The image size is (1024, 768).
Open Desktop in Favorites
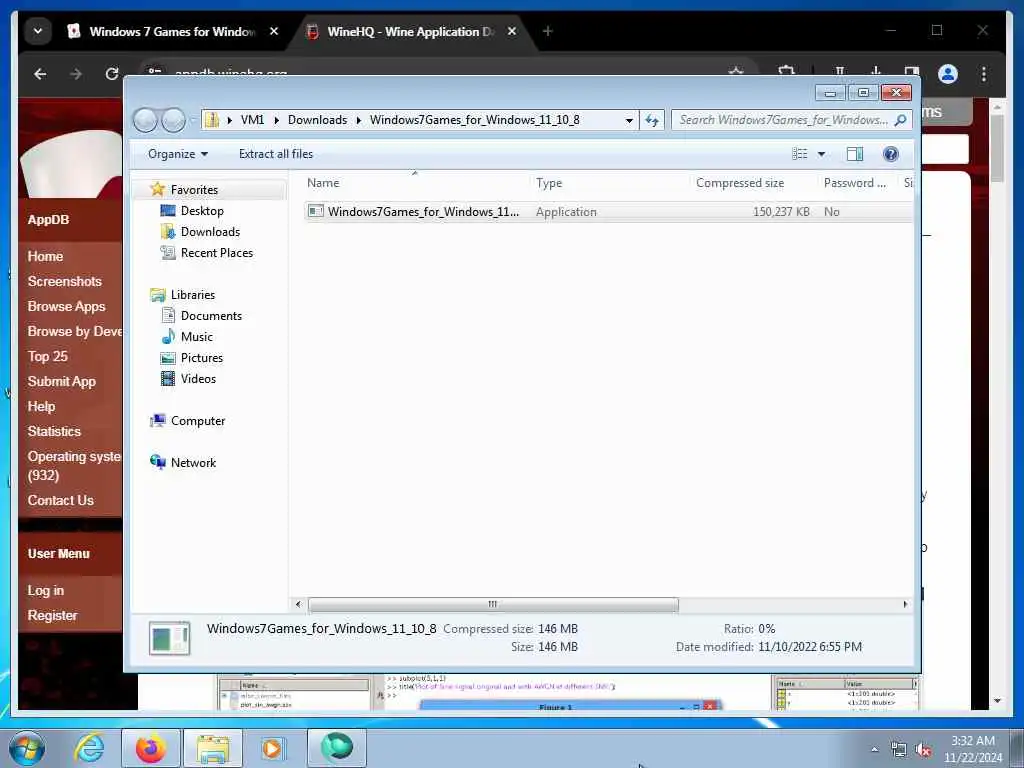pyautogui.click(x=202, y=211)
